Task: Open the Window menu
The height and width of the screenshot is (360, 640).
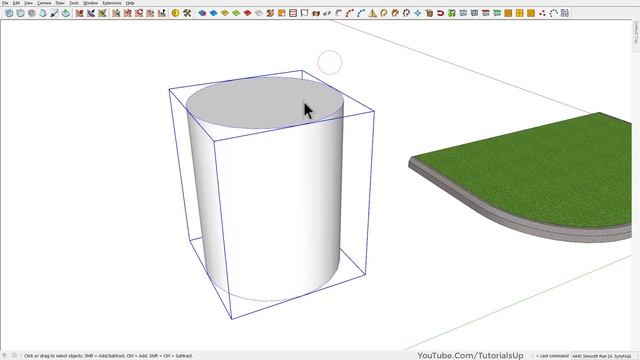Action: pyautogui.click(x=91, y=3)
